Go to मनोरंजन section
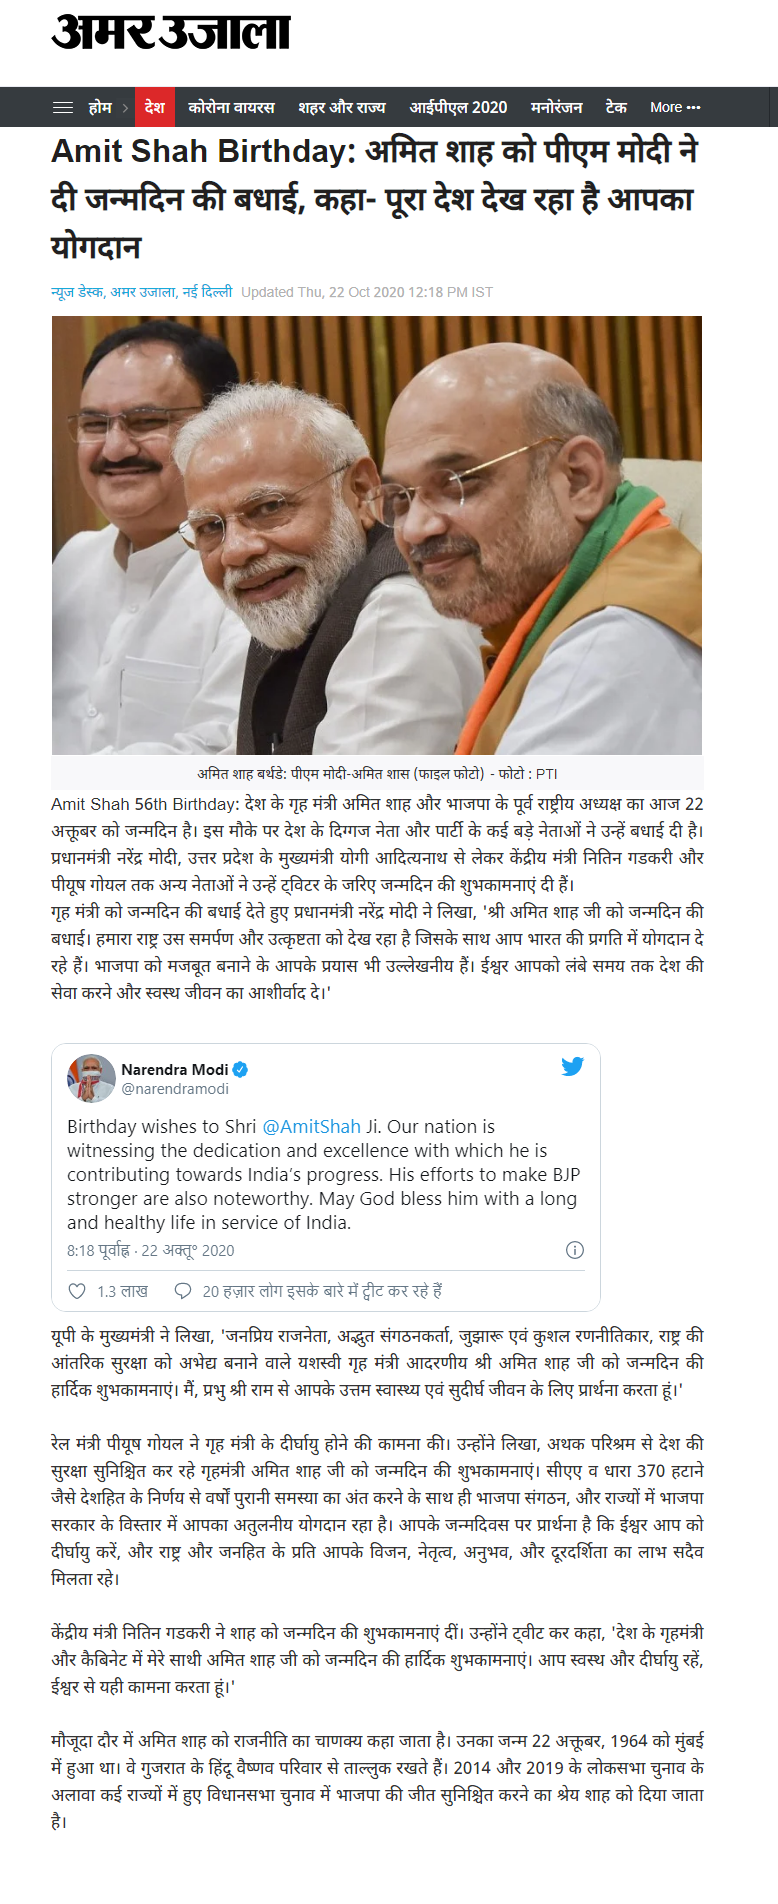778x1904 pixels. [x=556, y=107]
